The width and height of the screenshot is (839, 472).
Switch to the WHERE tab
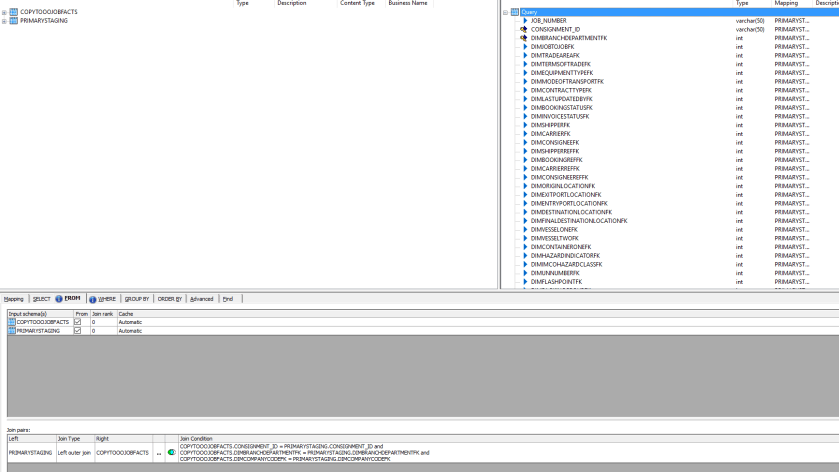point(103,299)
